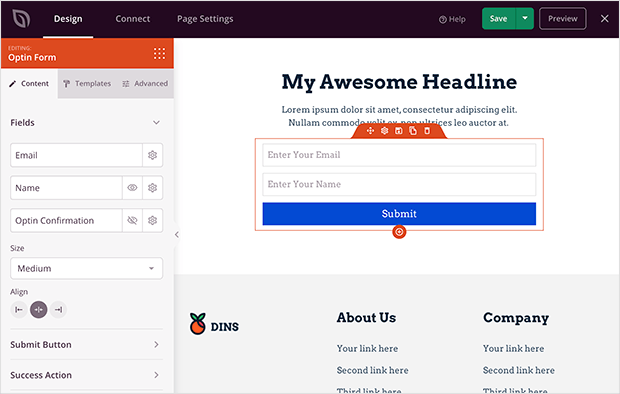
Task: Open the blocks grid icon in Optin Form header
Action: pyautogui.click(x=159, y=53)
